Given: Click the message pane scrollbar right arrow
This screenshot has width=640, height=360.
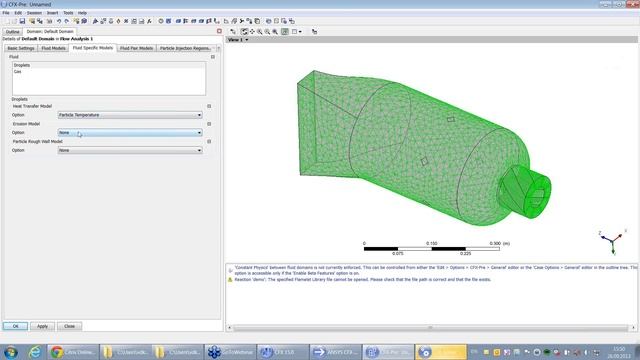Looking at the screenshot, I should point(633,327).
